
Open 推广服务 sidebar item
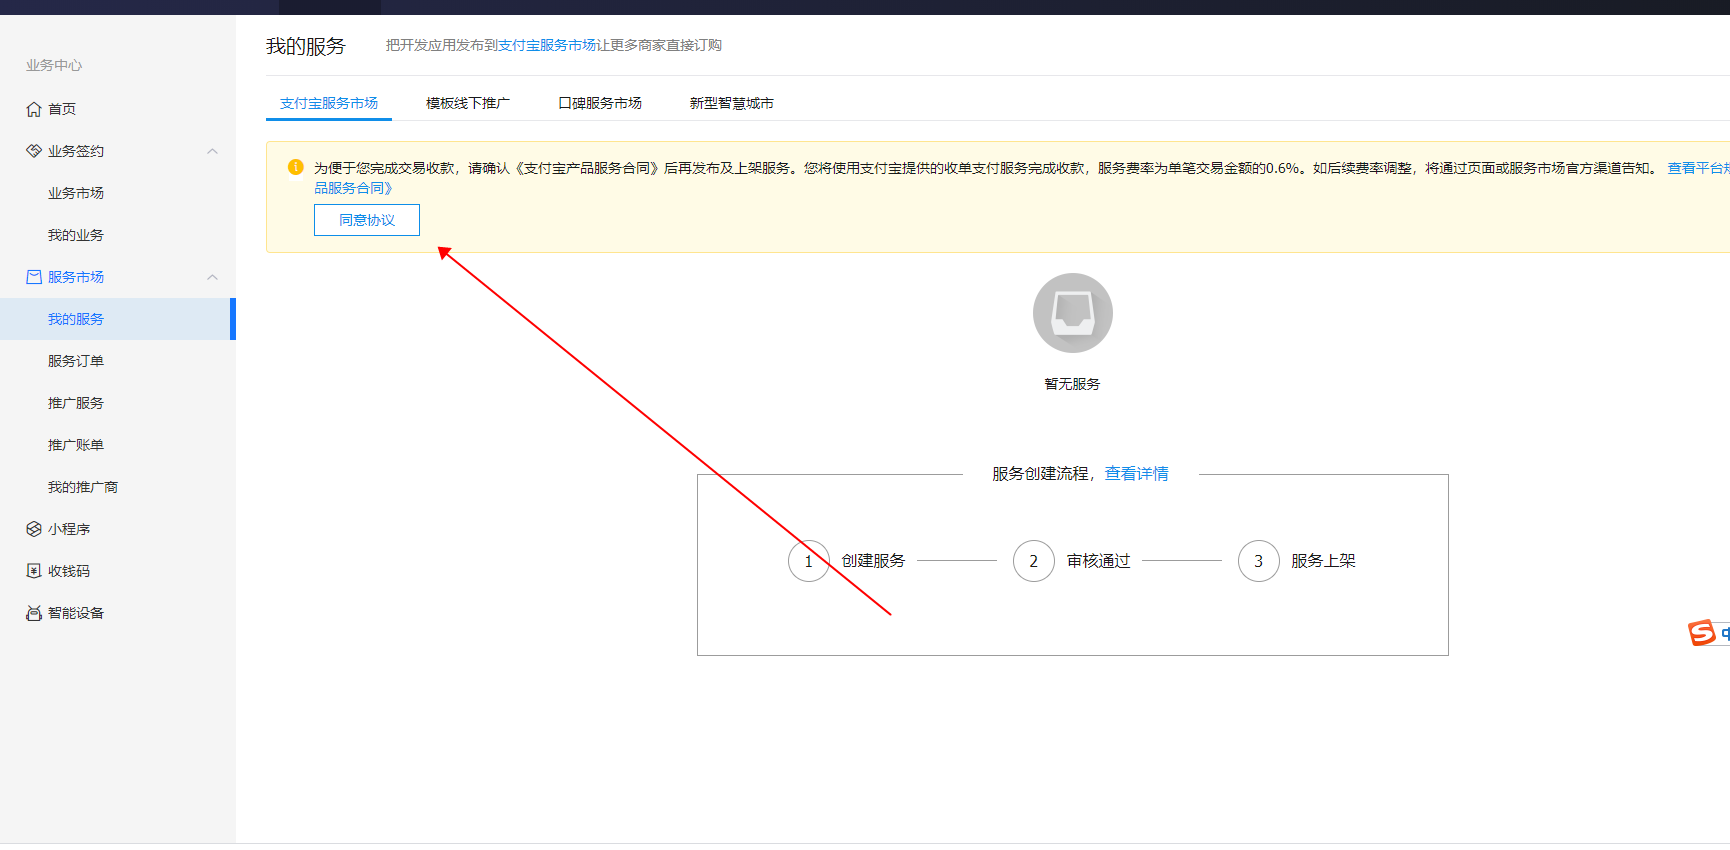76,403
